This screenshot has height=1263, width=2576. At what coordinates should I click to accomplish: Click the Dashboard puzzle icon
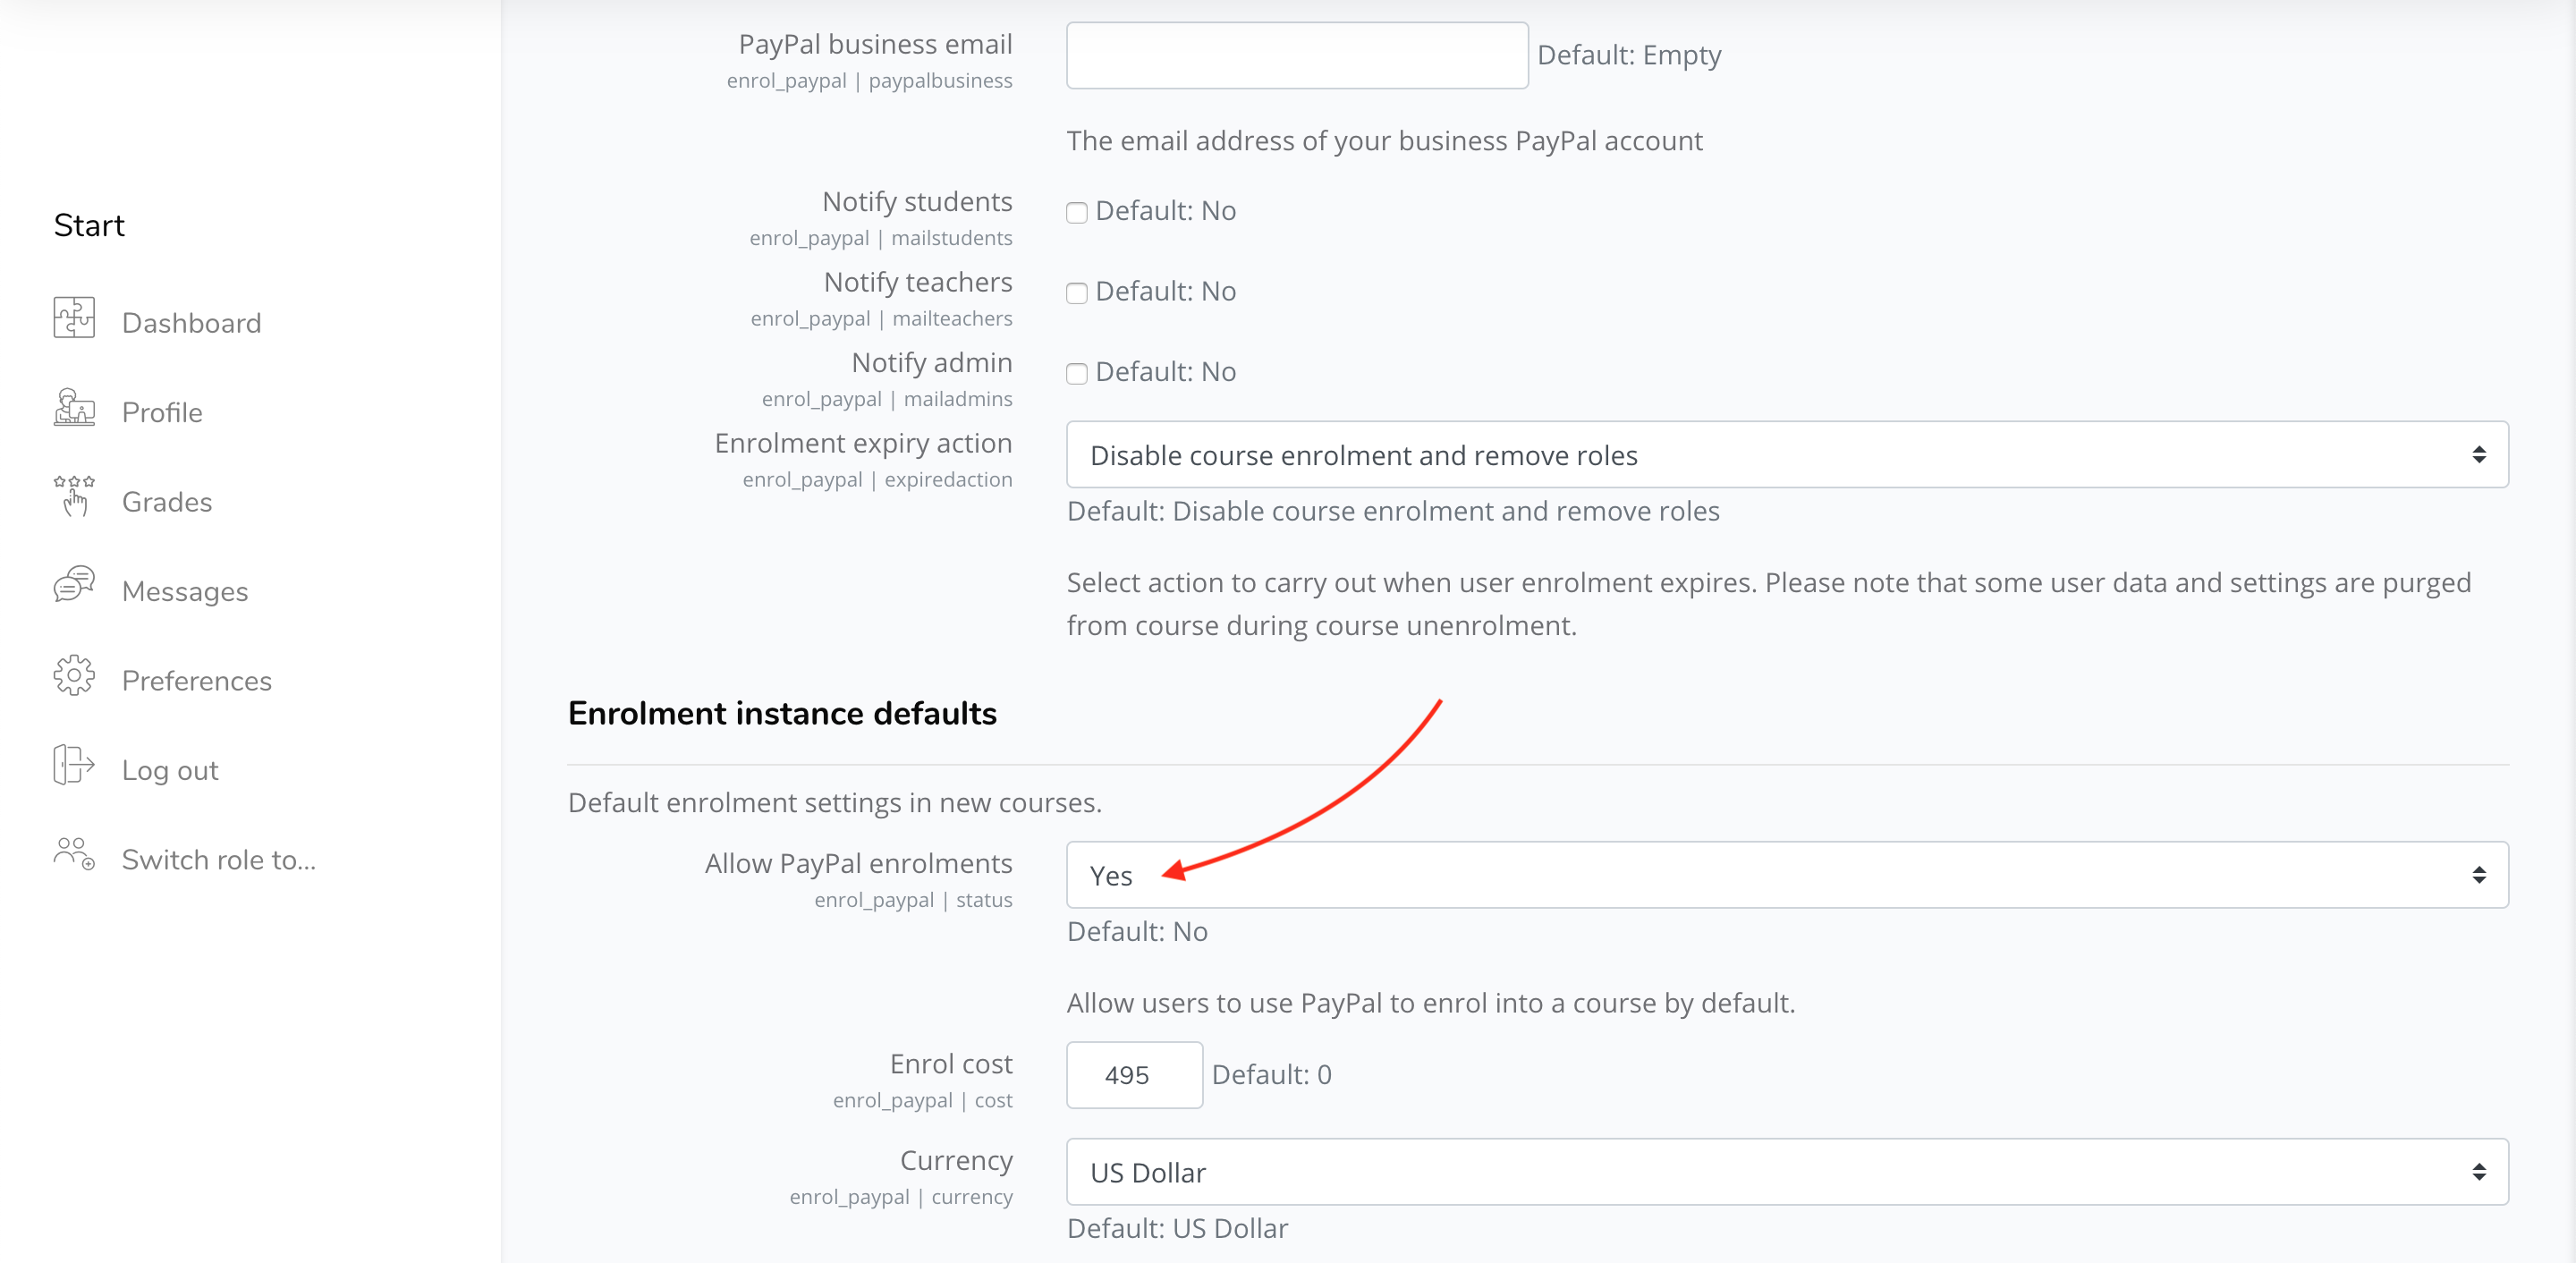click(74, 318)
